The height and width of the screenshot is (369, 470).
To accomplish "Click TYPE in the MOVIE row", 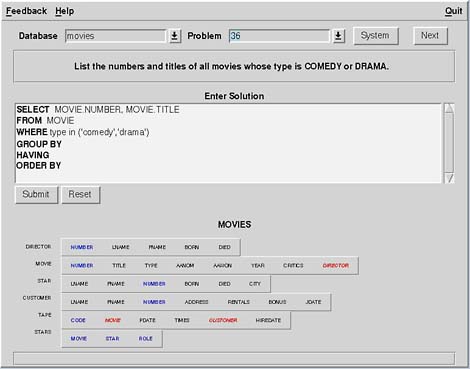I will (x=151, y=266).
